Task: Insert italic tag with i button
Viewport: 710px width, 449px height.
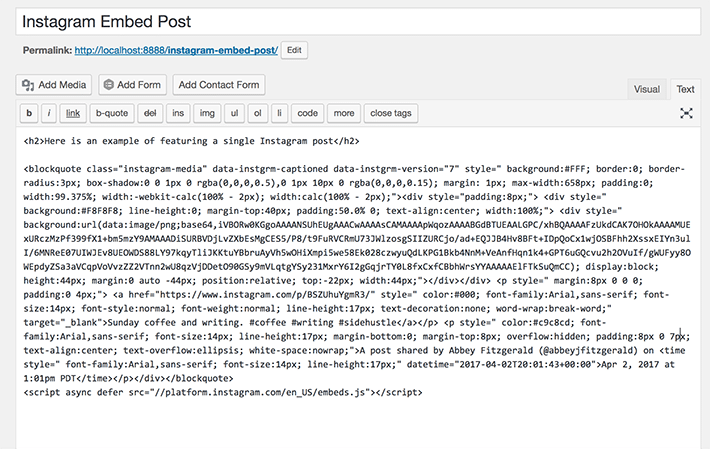Action: [x=49, y=113]
